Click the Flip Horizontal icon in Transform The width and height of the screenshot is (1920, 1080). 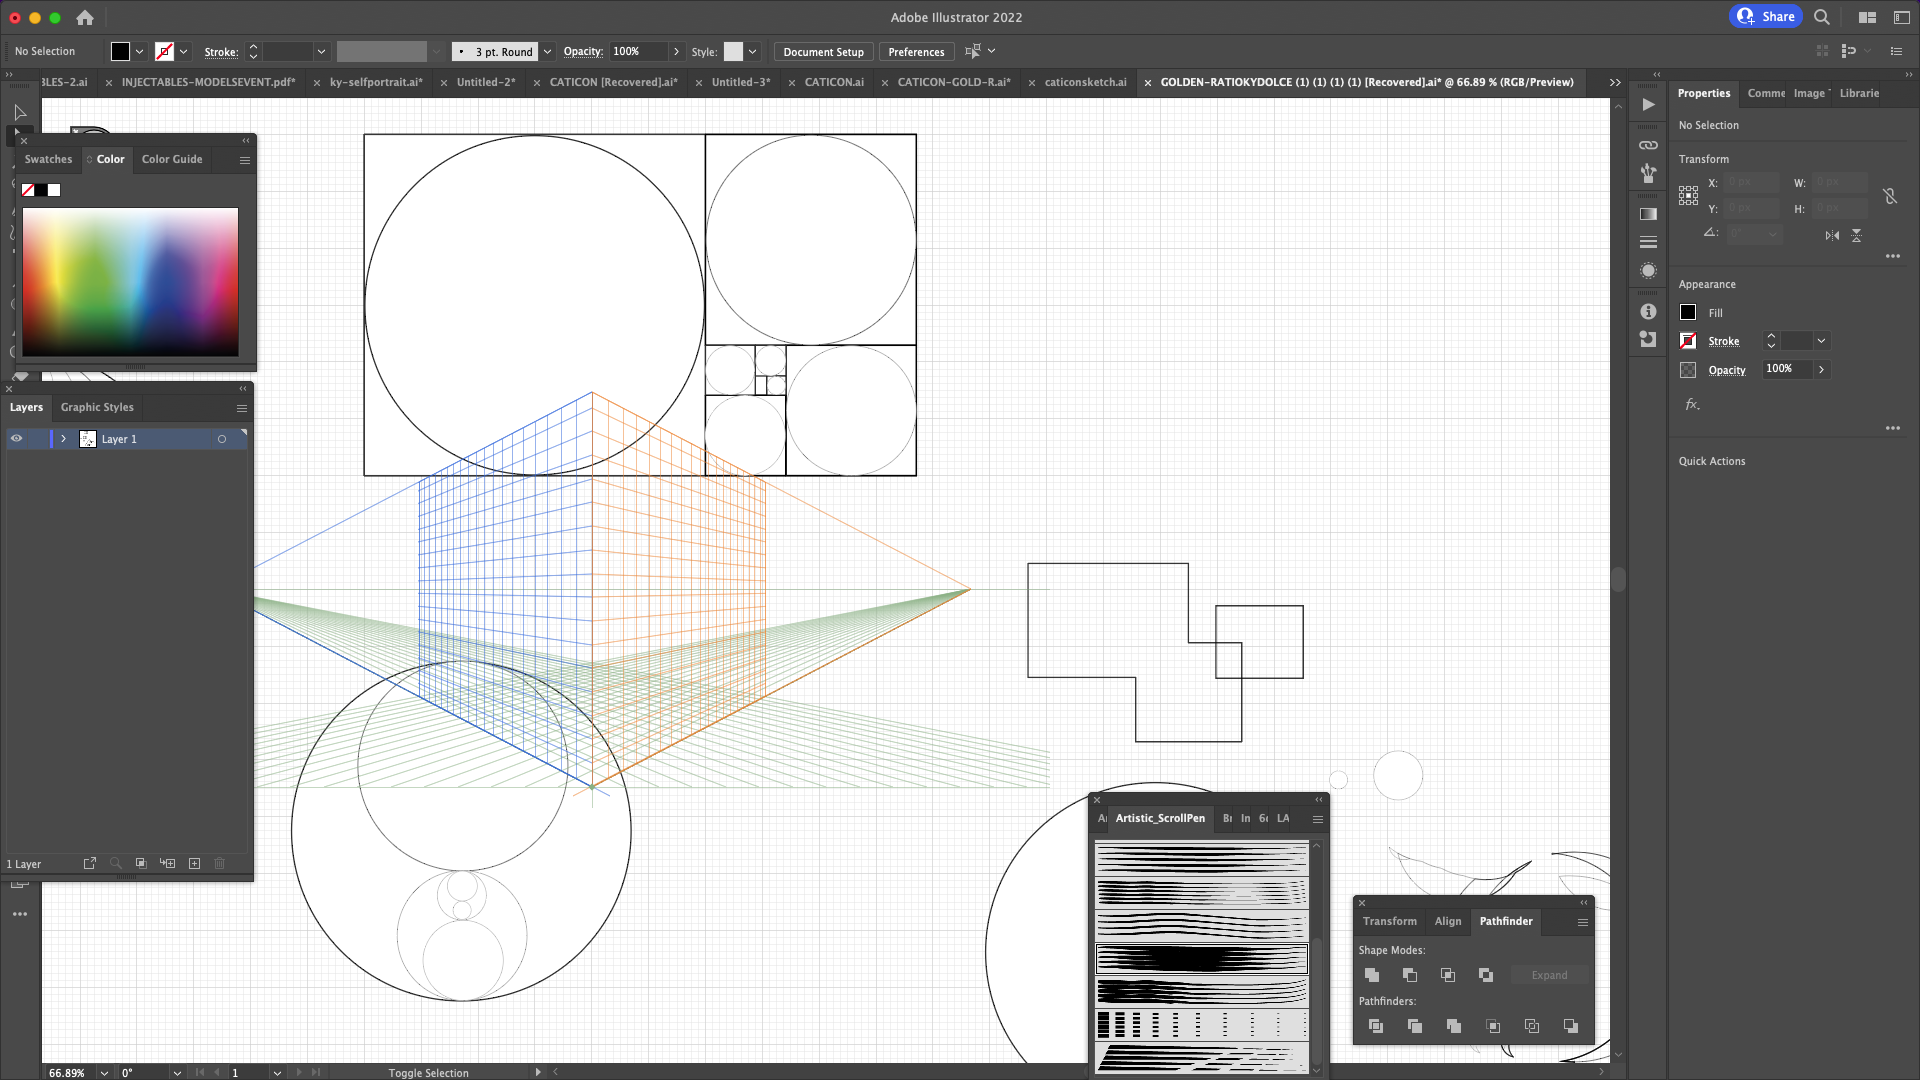click(x=1832, y=235)
